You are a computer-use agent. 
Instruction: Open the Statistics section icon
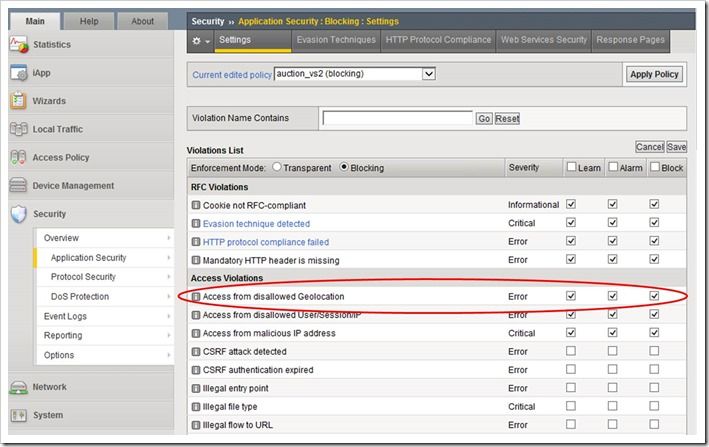click(18, 45)
